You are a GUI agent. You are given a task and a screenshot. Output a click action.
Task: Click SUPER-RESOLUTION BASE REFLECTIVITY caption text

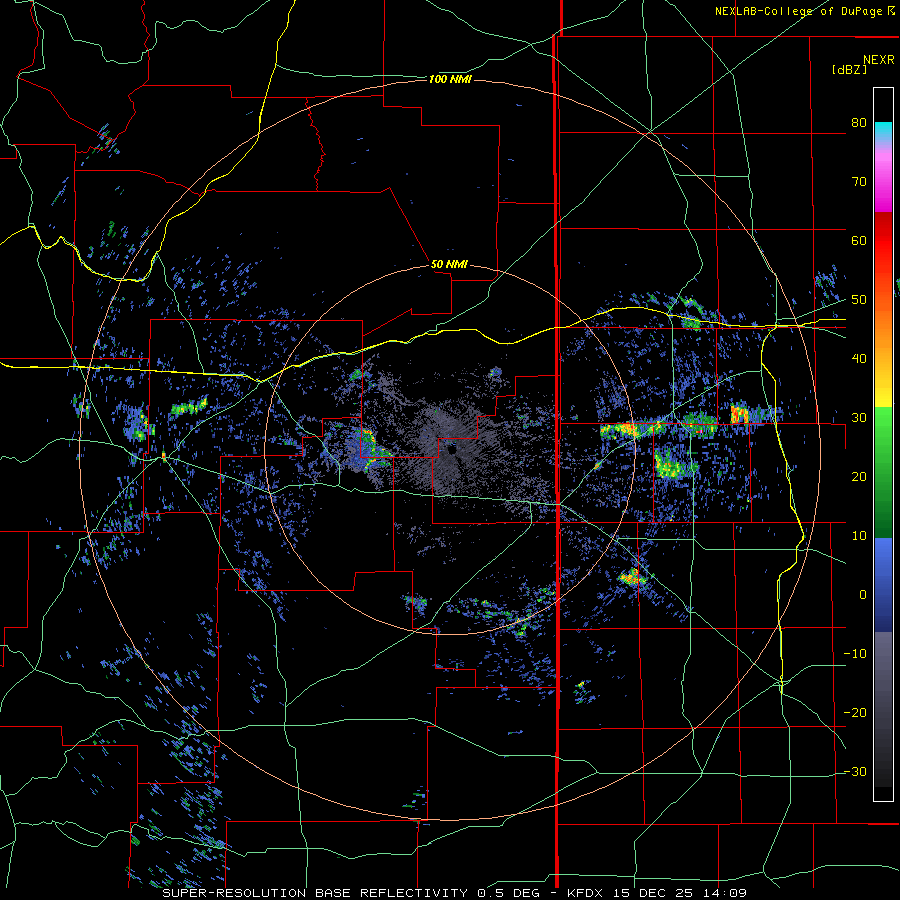click(x=315, y=893)
